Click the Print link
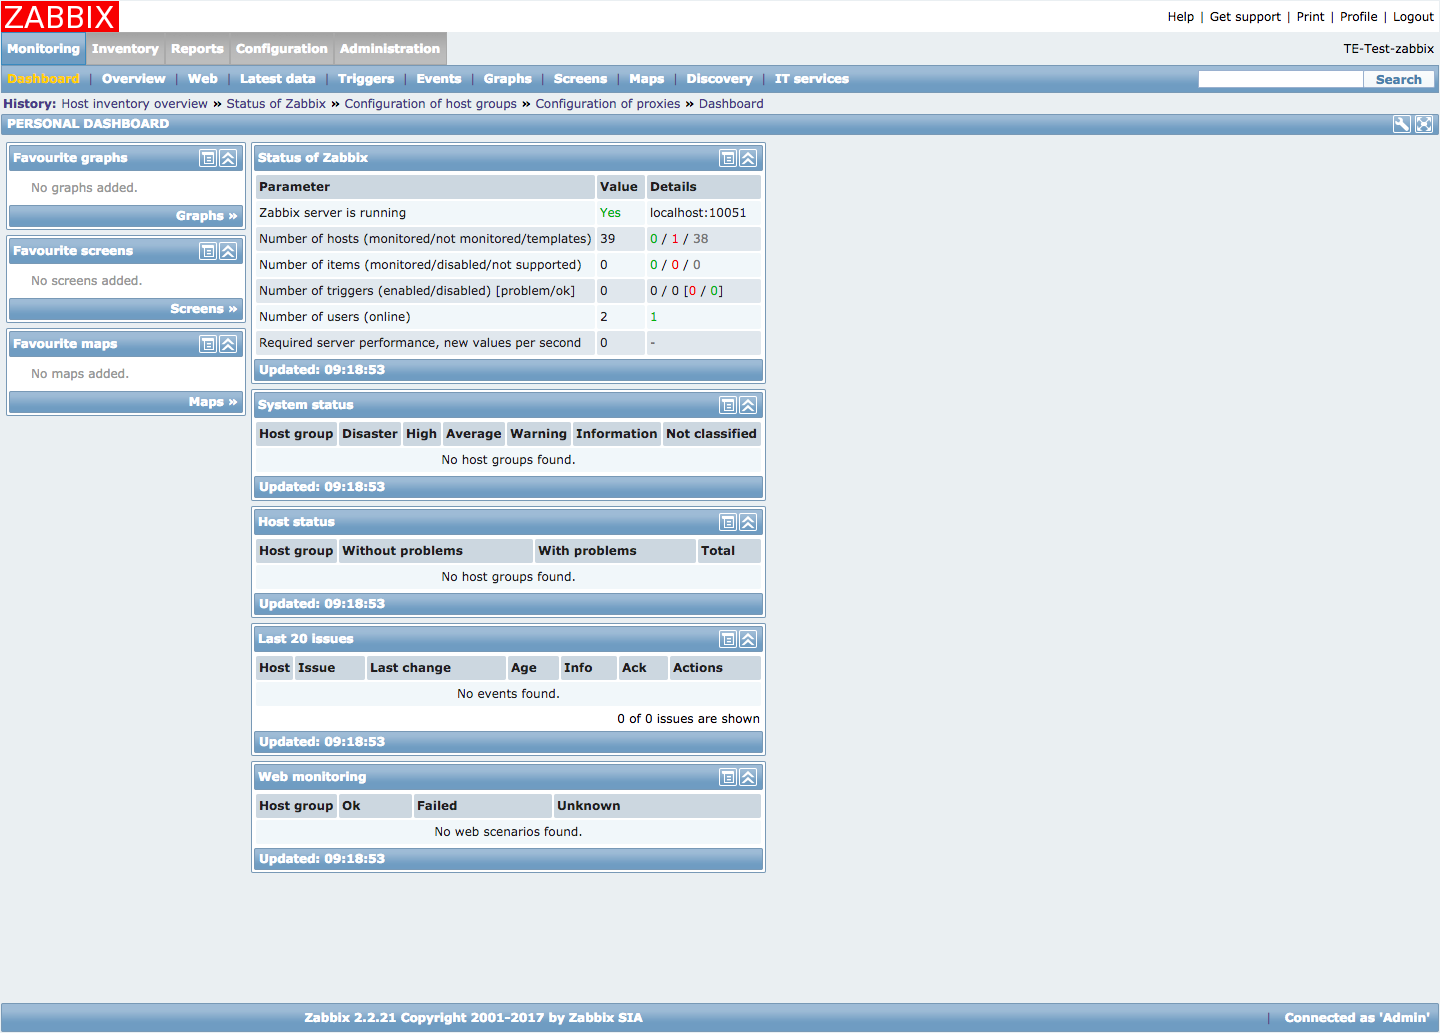This screenshot has height=1033, width=1440. 1310,17
